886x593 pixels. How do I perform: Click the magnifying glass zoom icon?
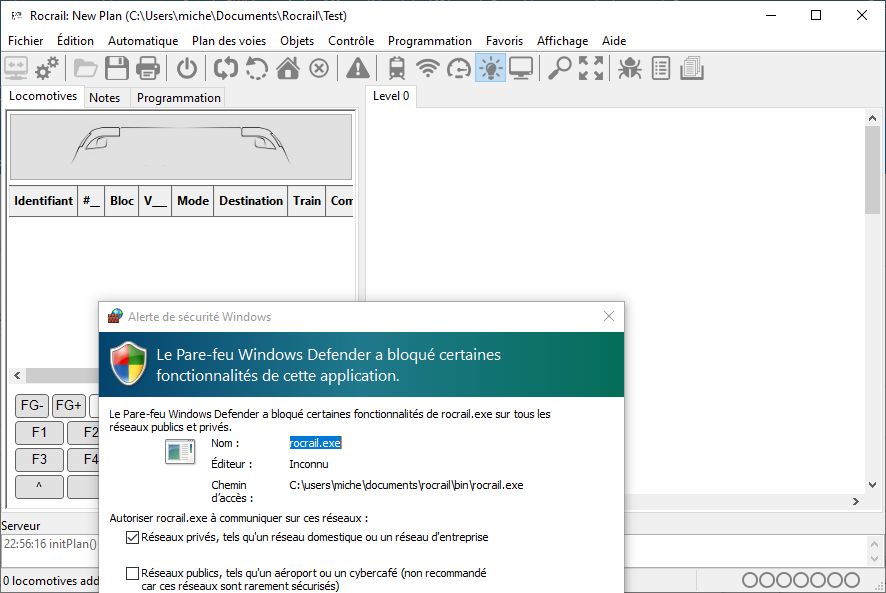coord(559,68)
